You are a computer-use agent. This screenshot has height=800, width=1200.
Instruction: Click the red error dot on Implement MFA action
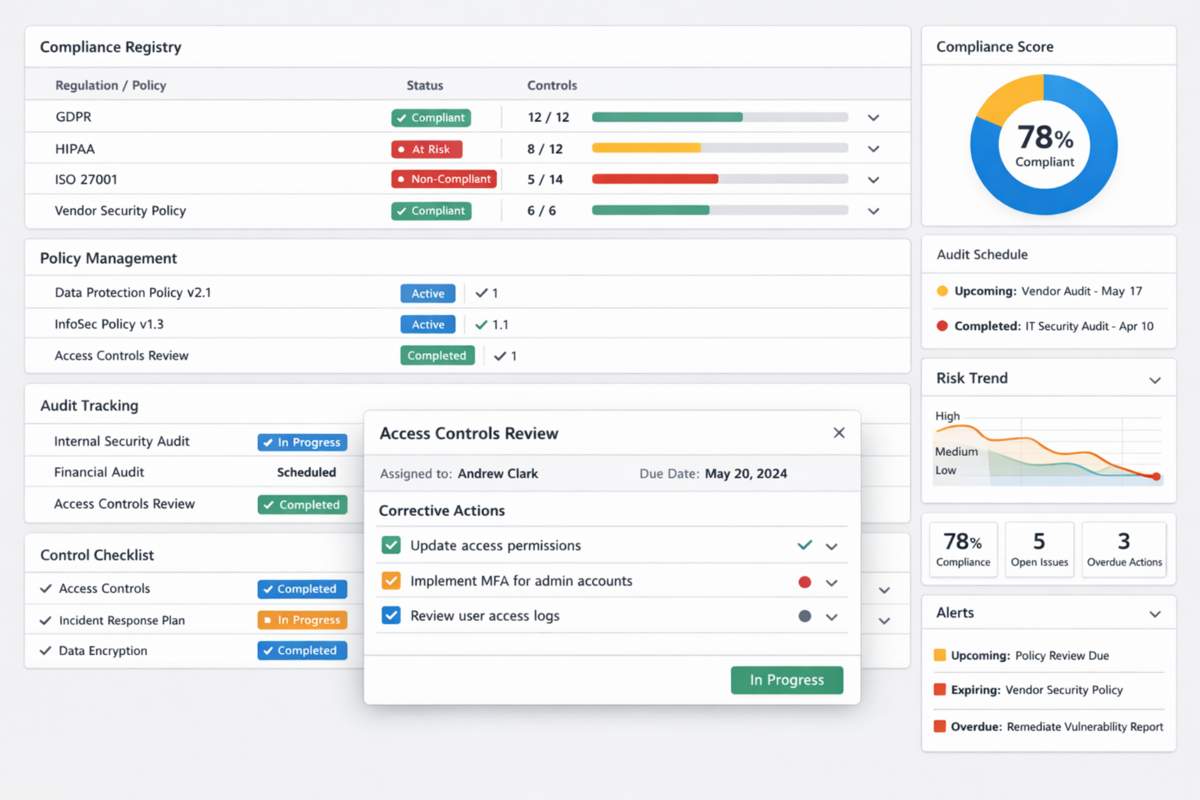coord(805,581)
